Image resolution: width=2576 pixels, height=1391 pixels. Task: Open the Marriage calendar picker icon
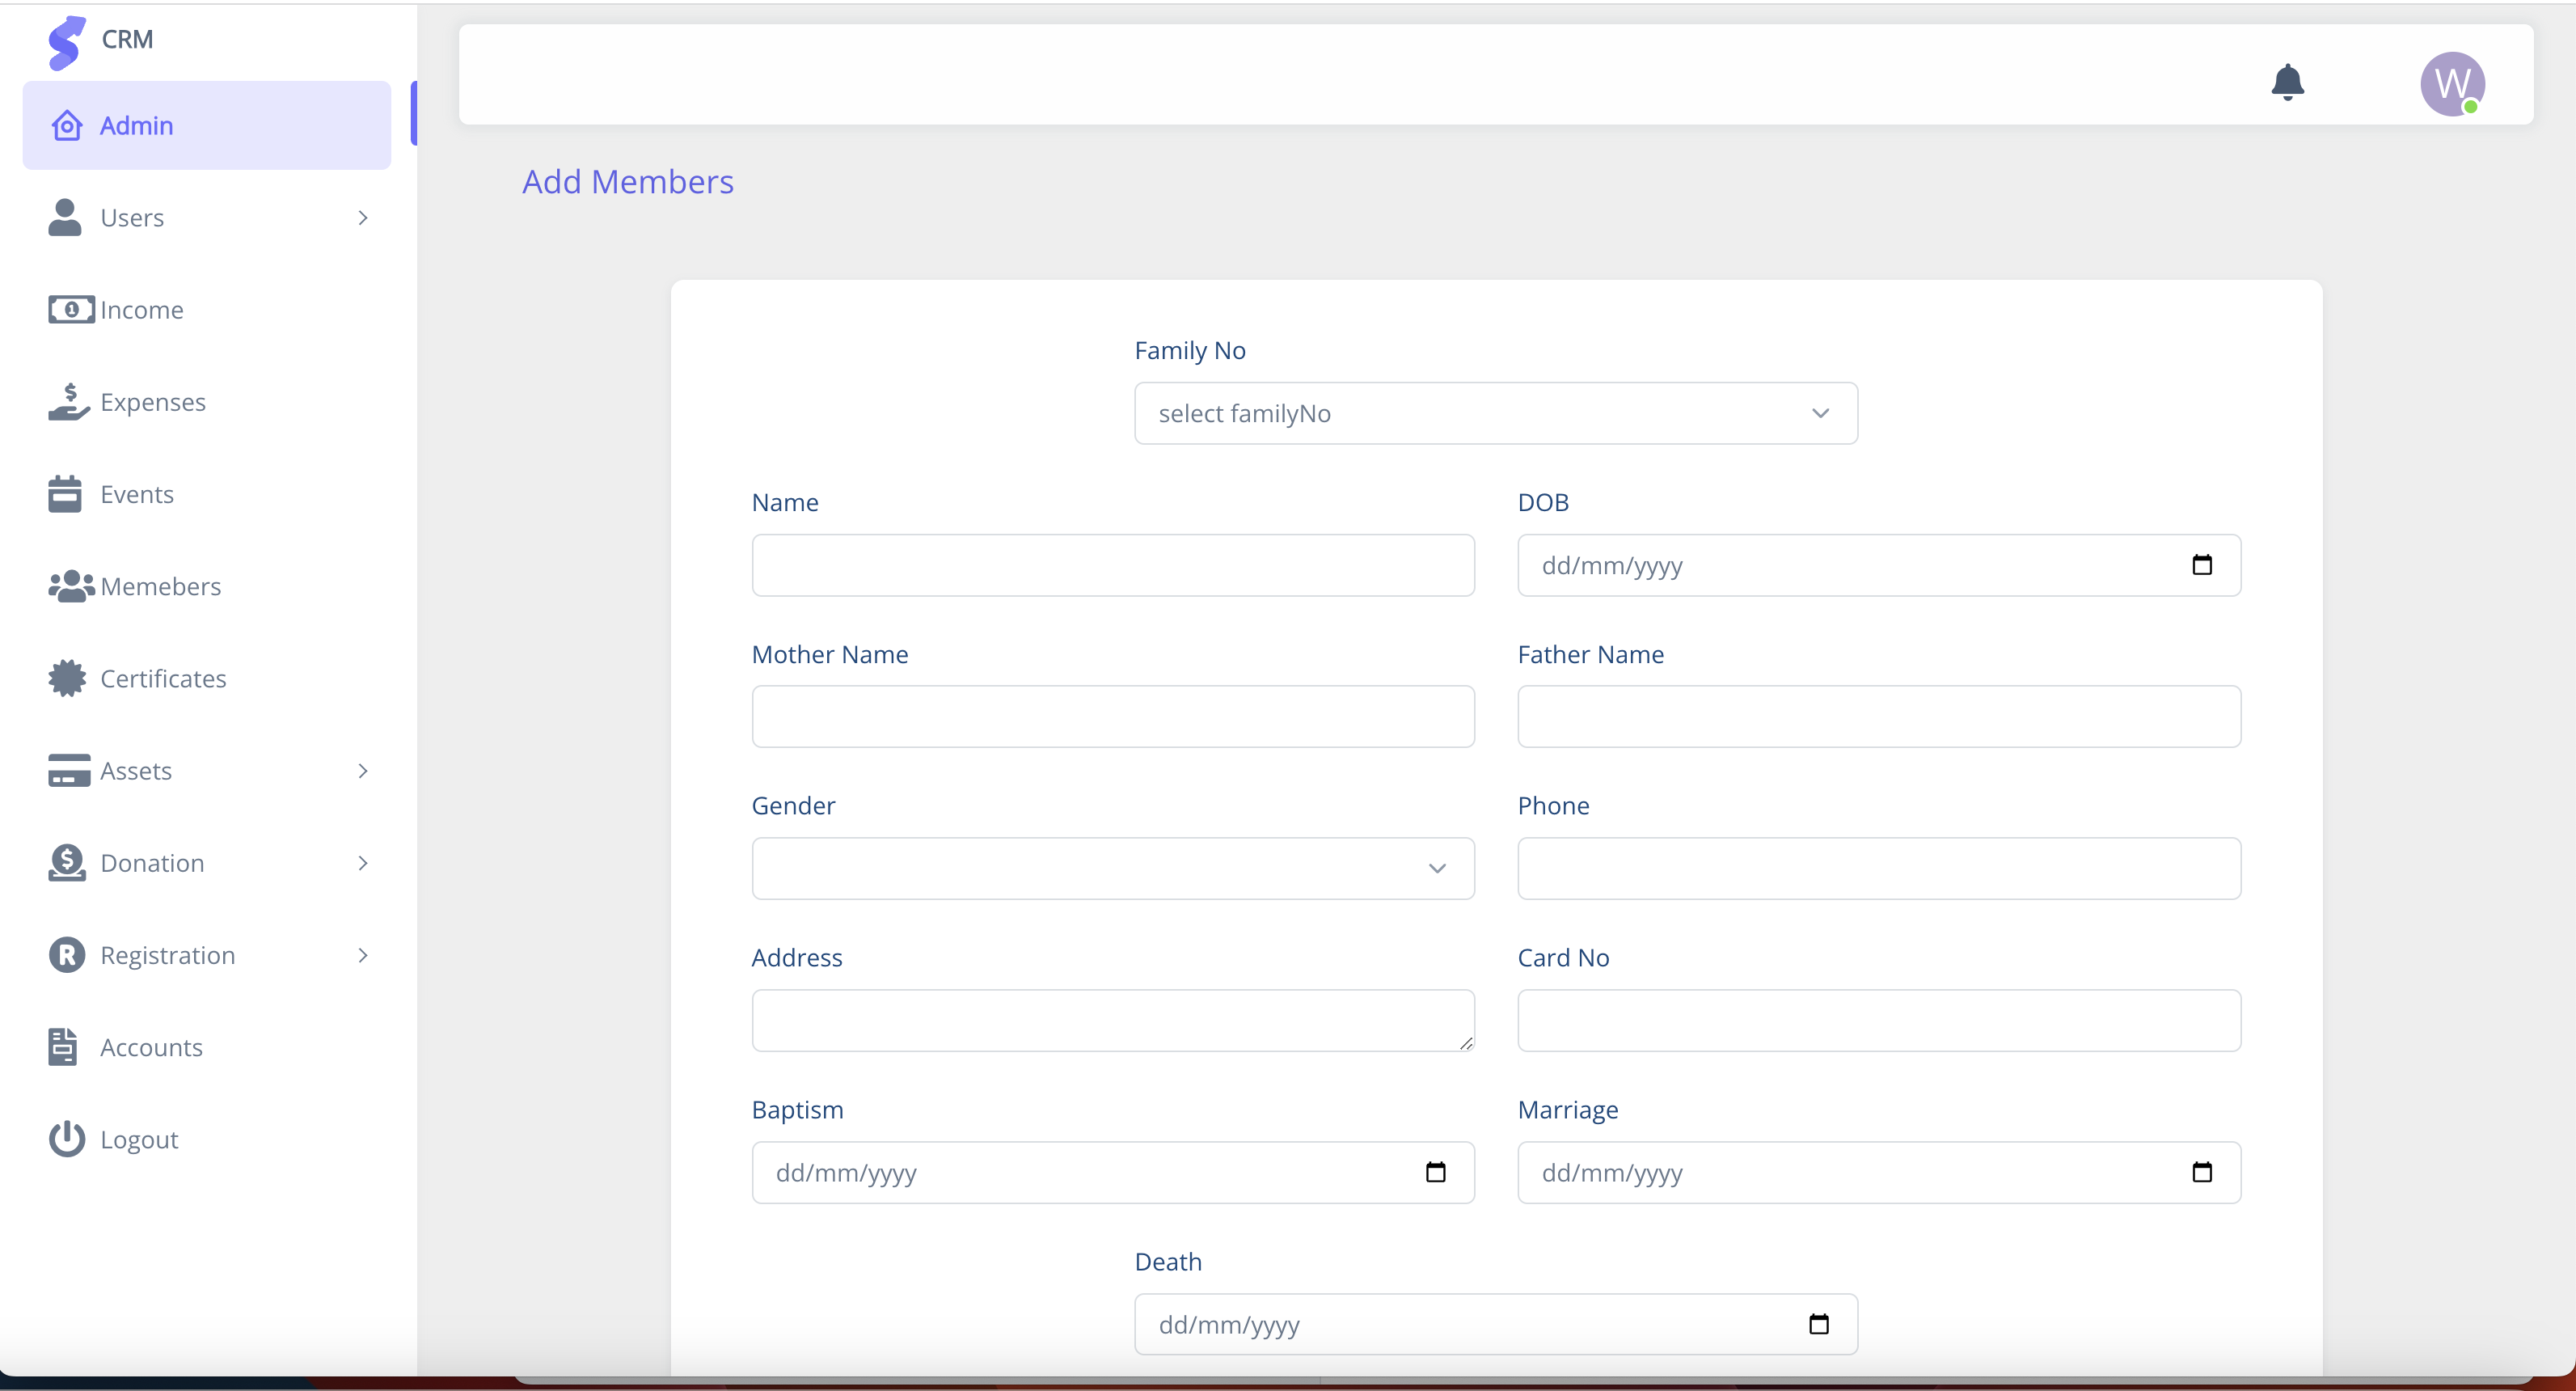tap(2201, 1172)
